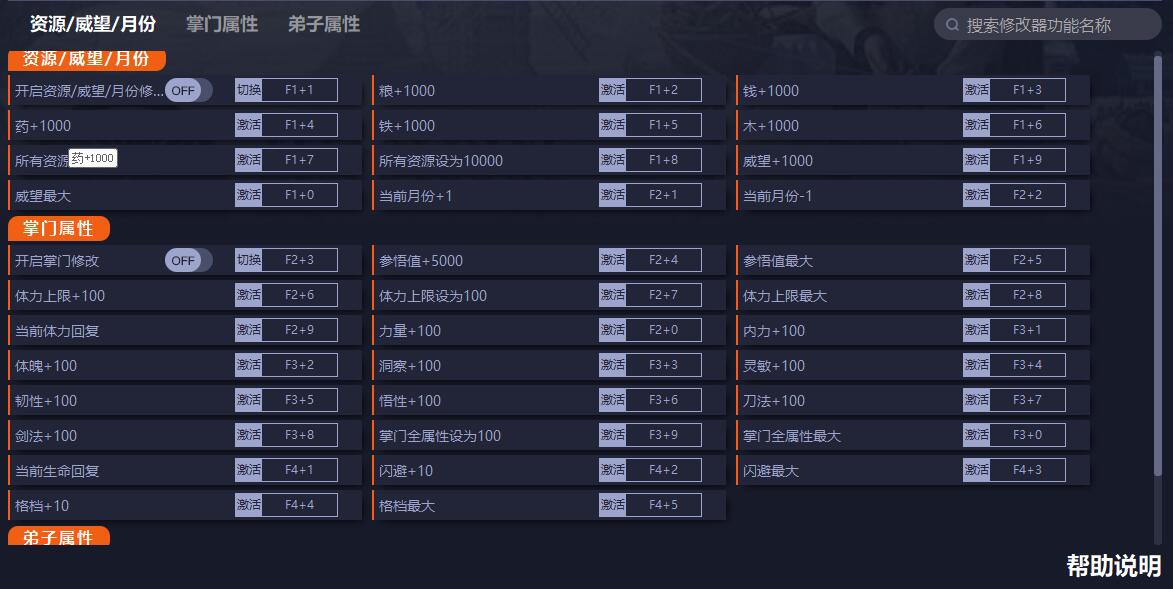Activate 粮+1000 cheat button
The image size is (1173, 589).
point(612,90)
